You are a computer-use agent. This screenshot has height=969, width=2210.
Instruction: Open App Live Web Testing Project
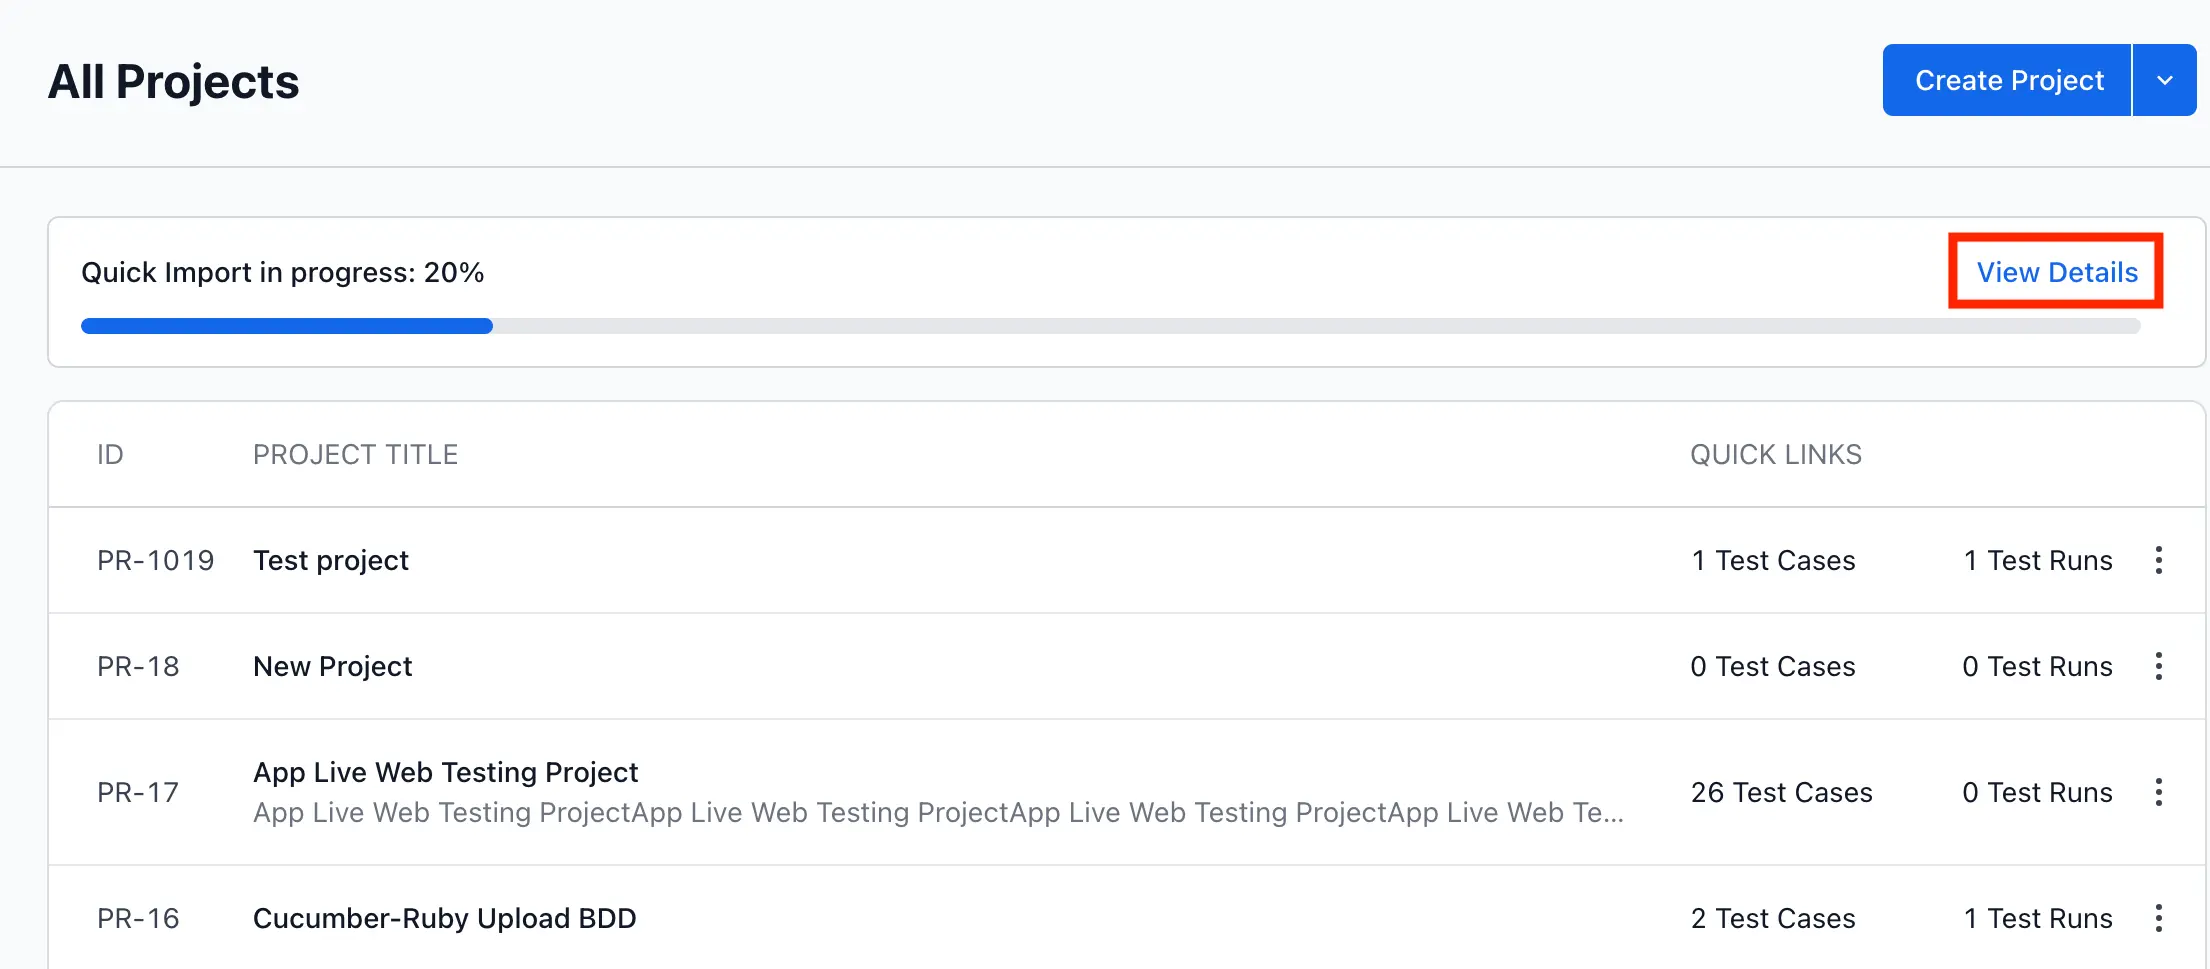445,772
